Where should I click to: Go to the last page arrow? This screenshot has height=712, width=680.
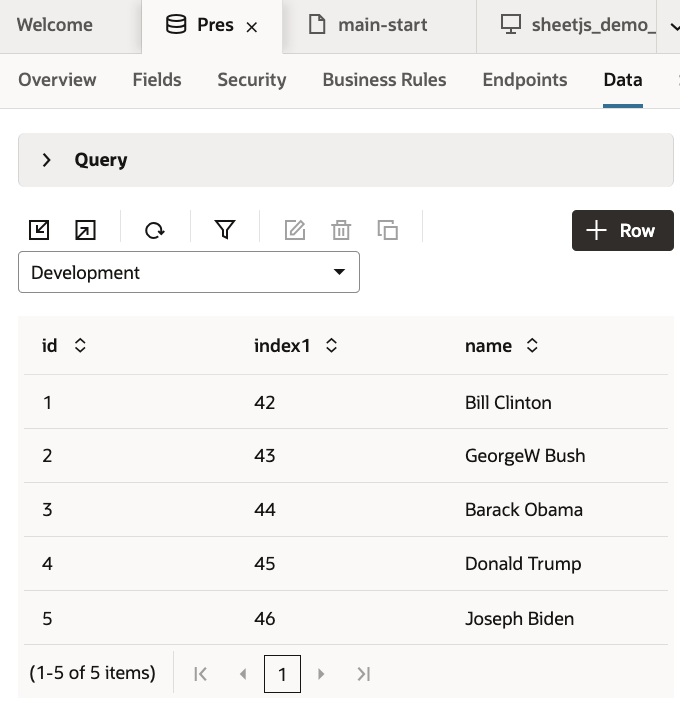364,674
